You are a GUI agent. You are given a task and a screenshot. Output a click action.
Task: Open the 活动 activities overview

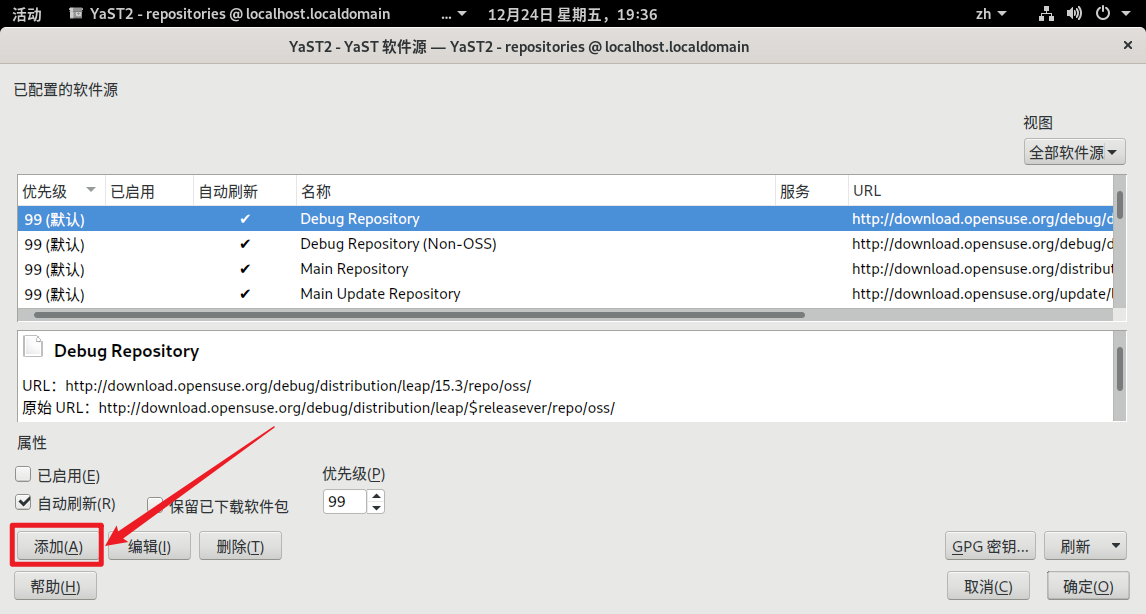(x=27, y=14)
